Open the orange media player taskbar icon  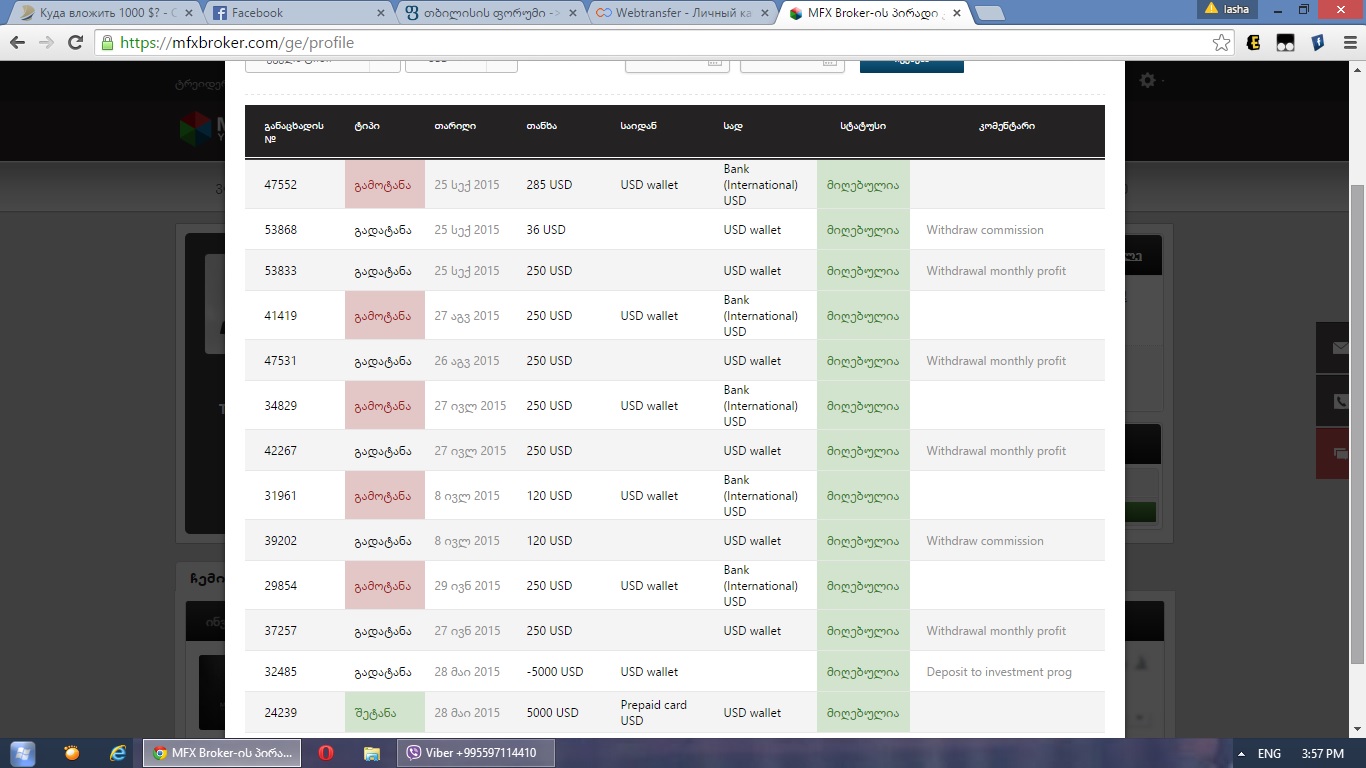pos(72,753)
